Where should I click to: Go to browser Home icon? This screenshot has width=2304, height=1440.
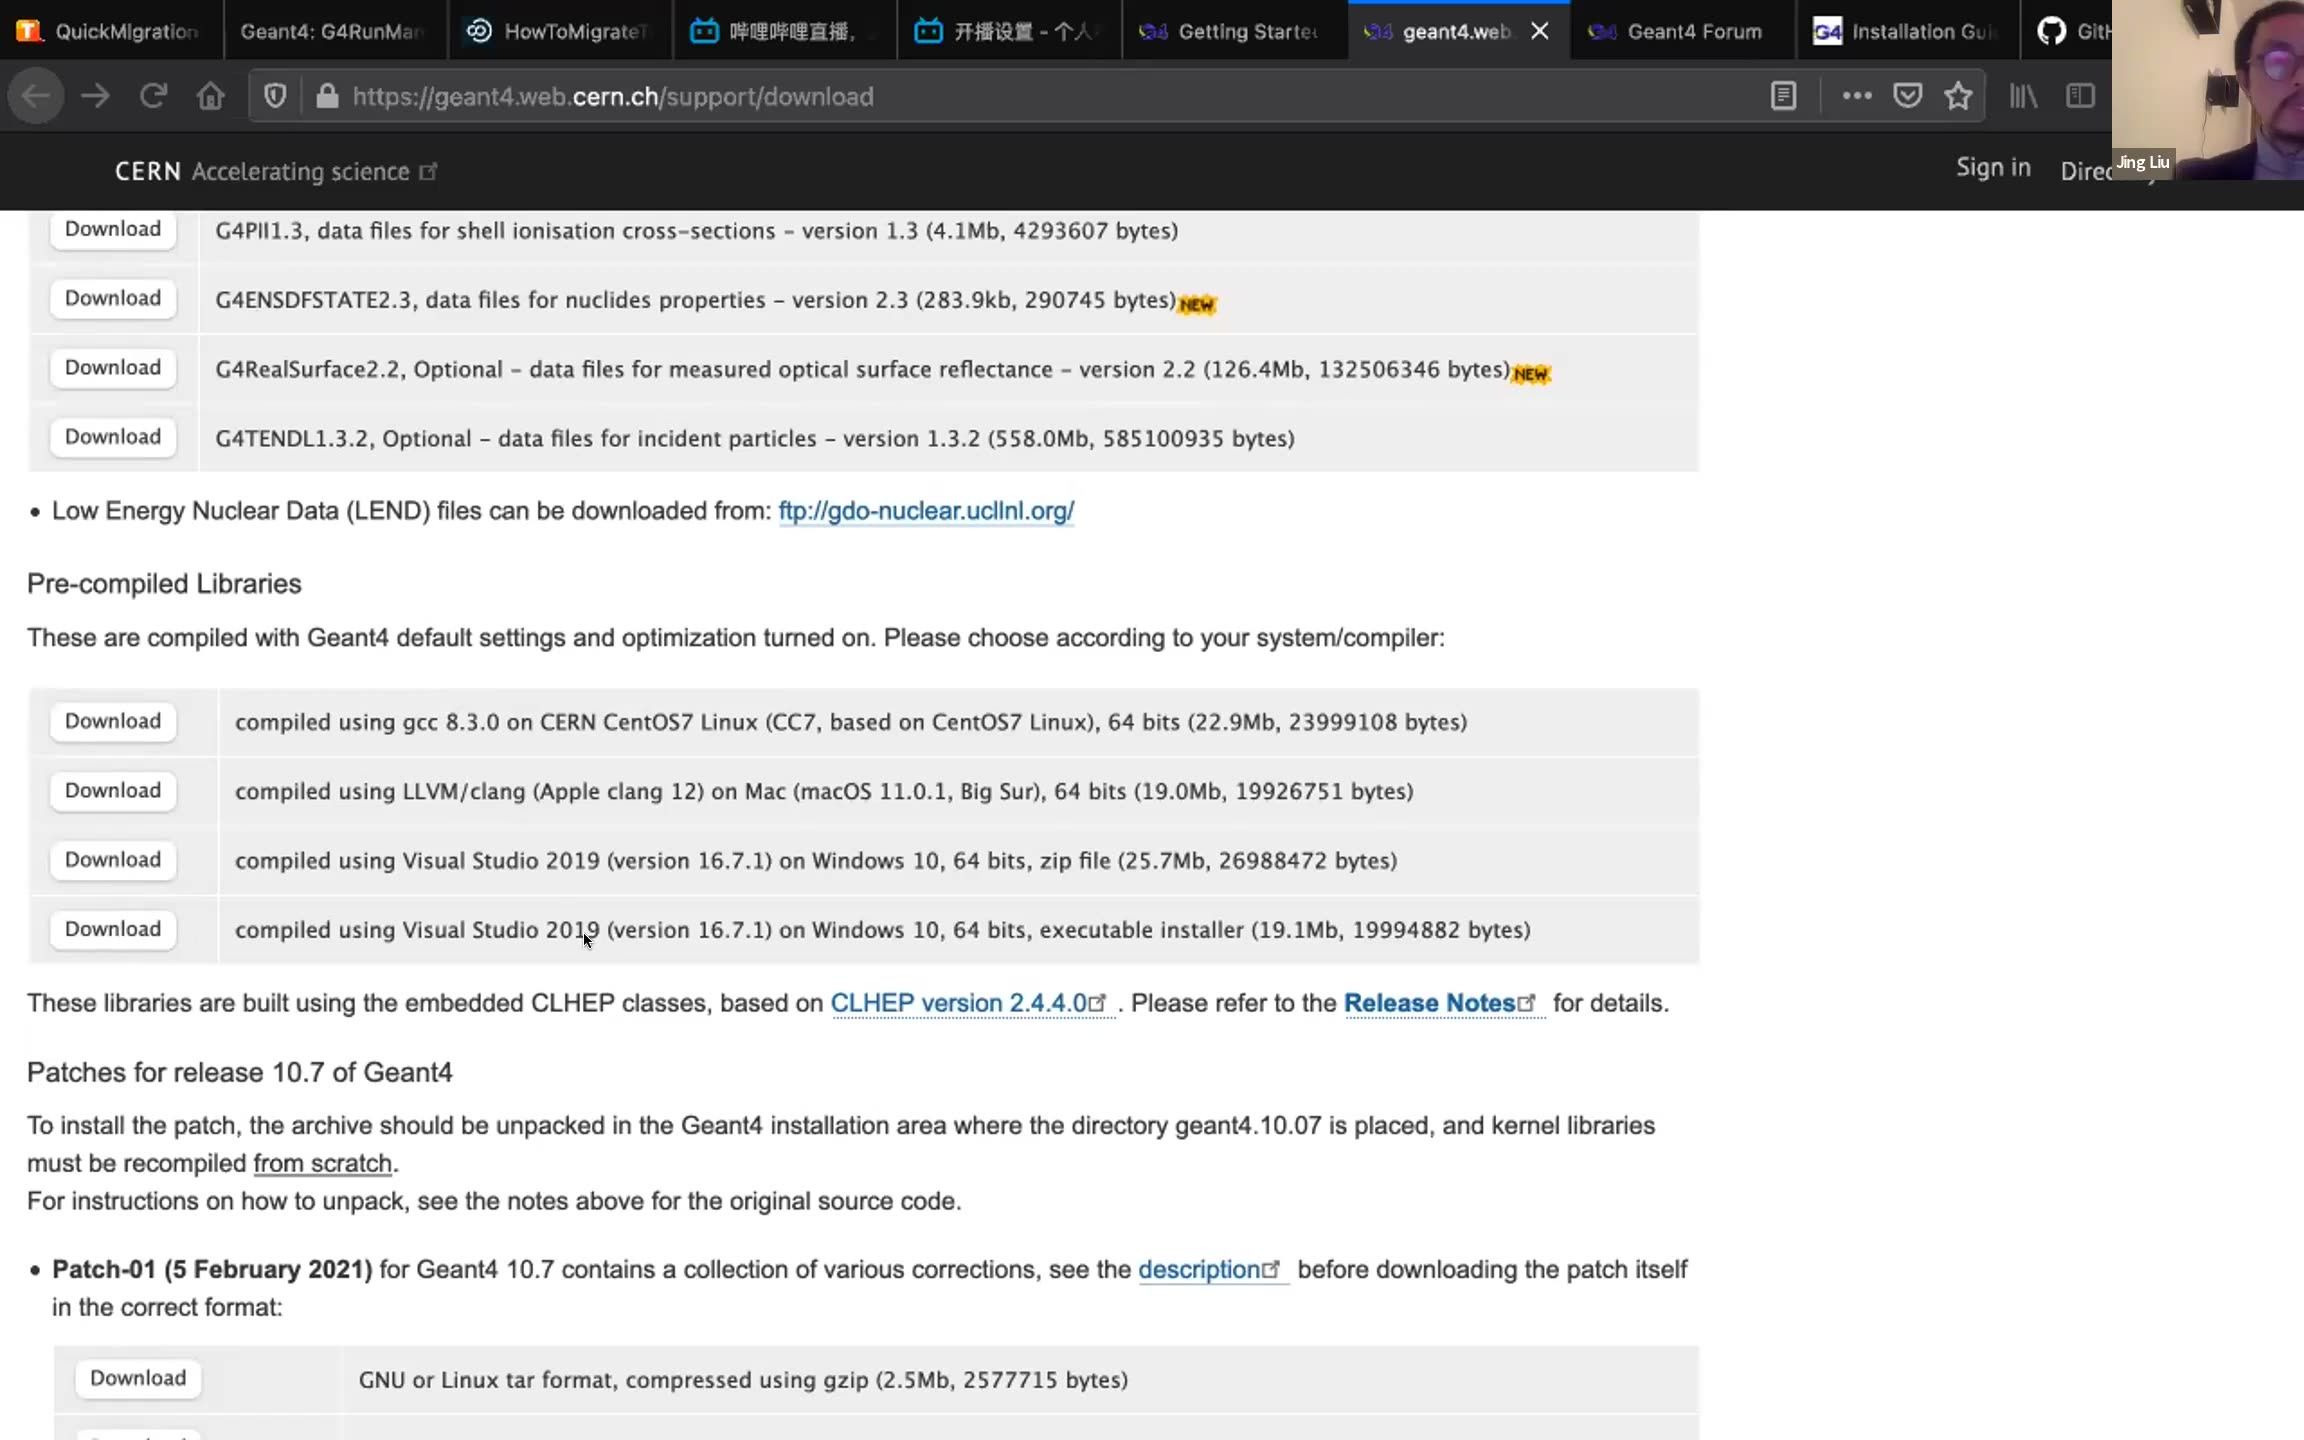tap(210, 96)
